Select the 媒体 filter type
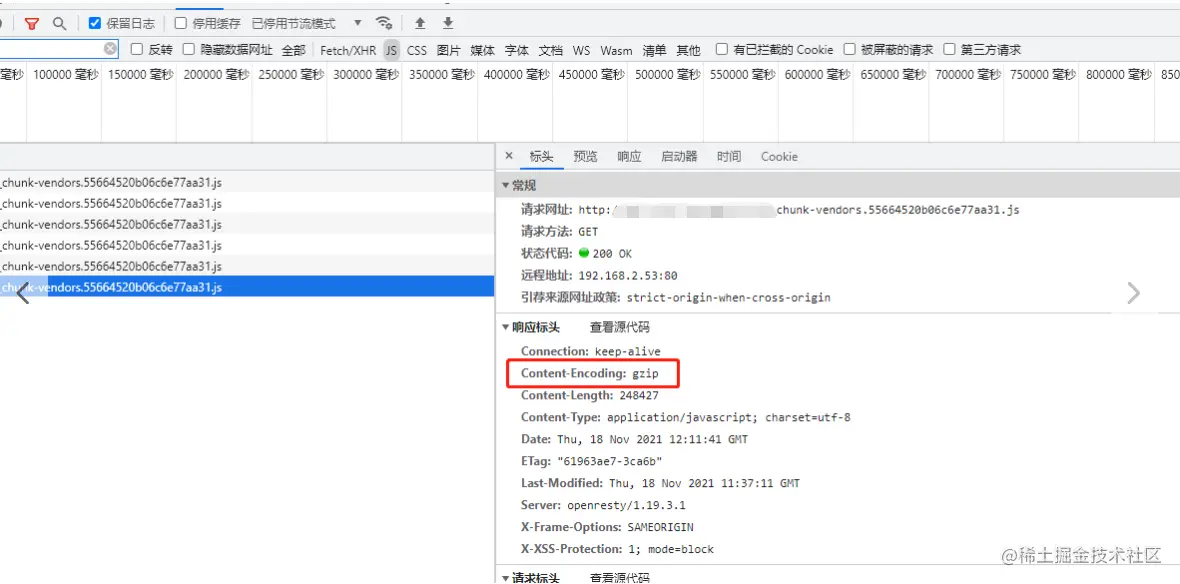This screenshot has height=584, width=1180. pos(482,50)
